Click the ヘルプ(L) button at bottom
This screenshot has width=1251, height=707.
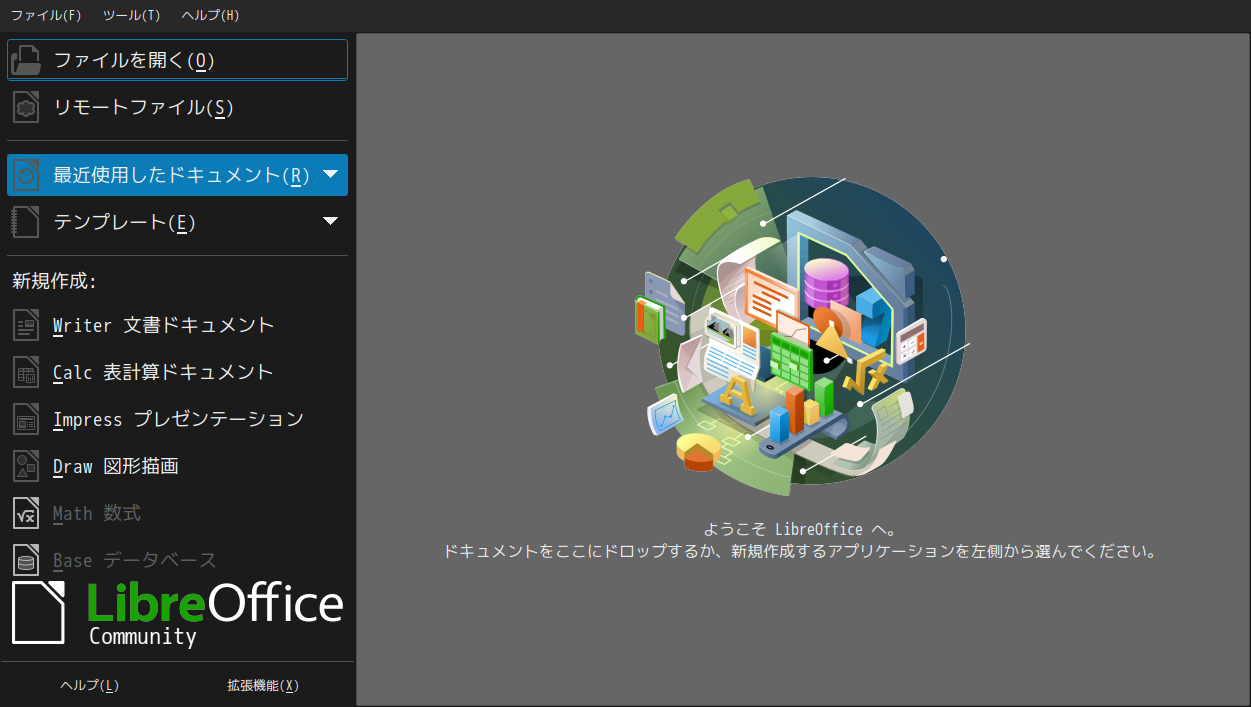pyautogui.click(x=90, y=685)
